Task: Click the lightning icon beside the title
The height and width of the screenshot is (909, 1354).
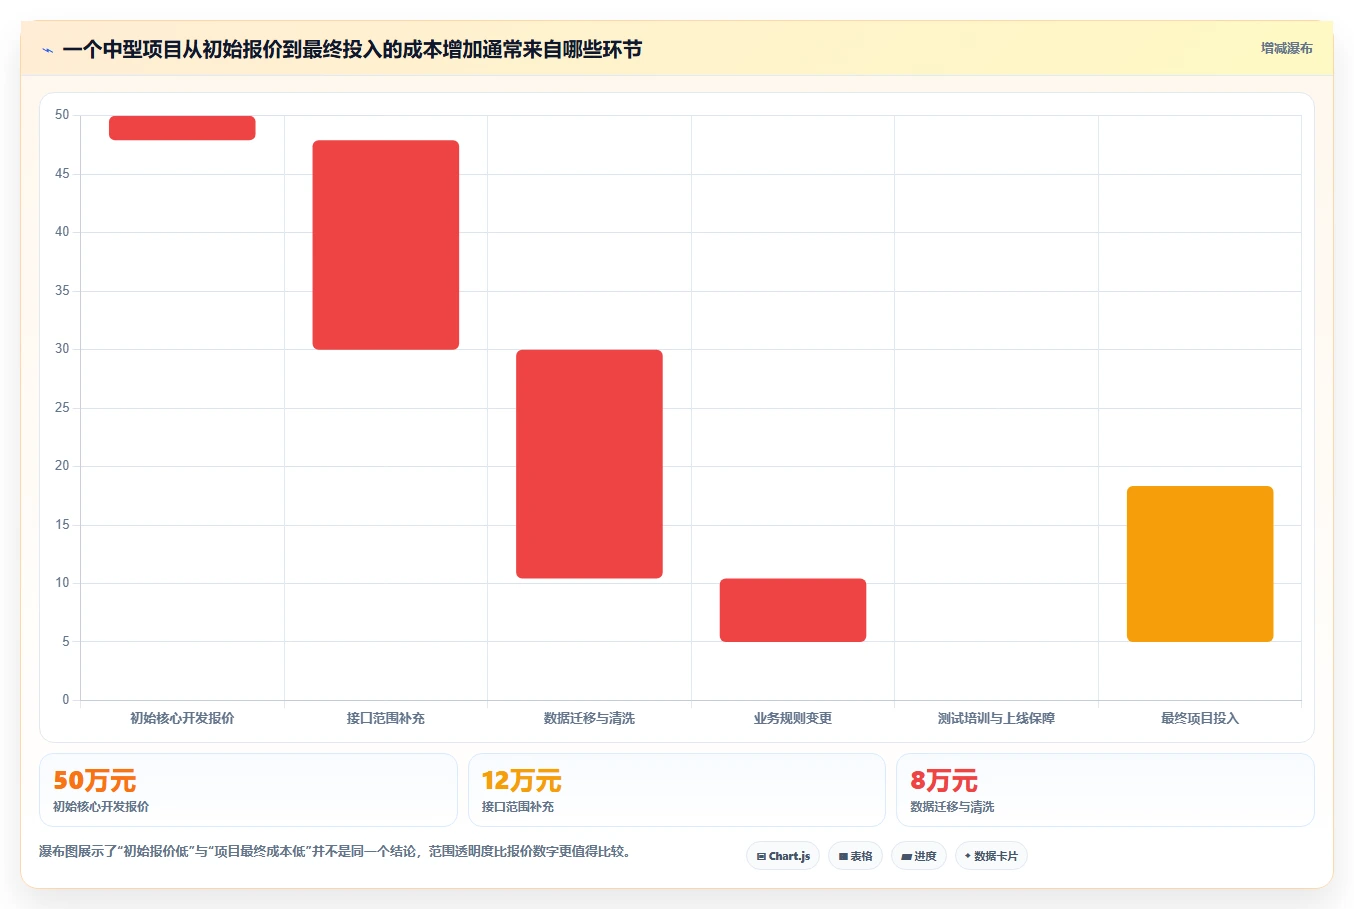Action: point(47,50)
